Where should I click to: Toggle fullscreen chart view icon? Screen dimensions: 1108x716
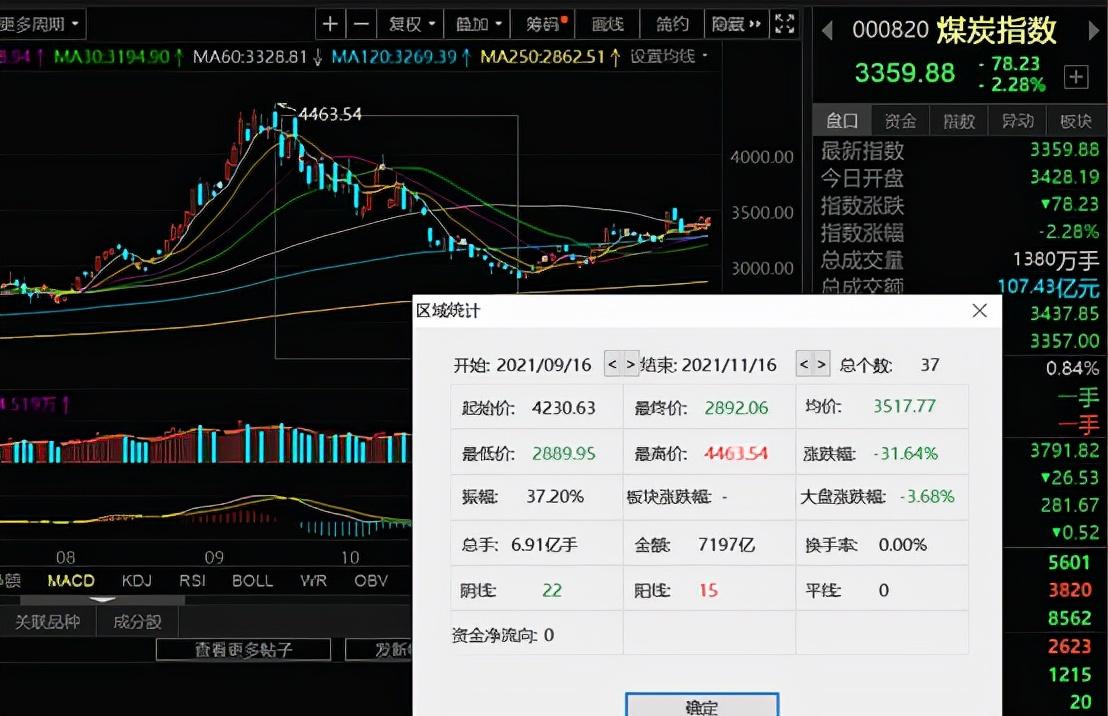[x=784, y=24]
